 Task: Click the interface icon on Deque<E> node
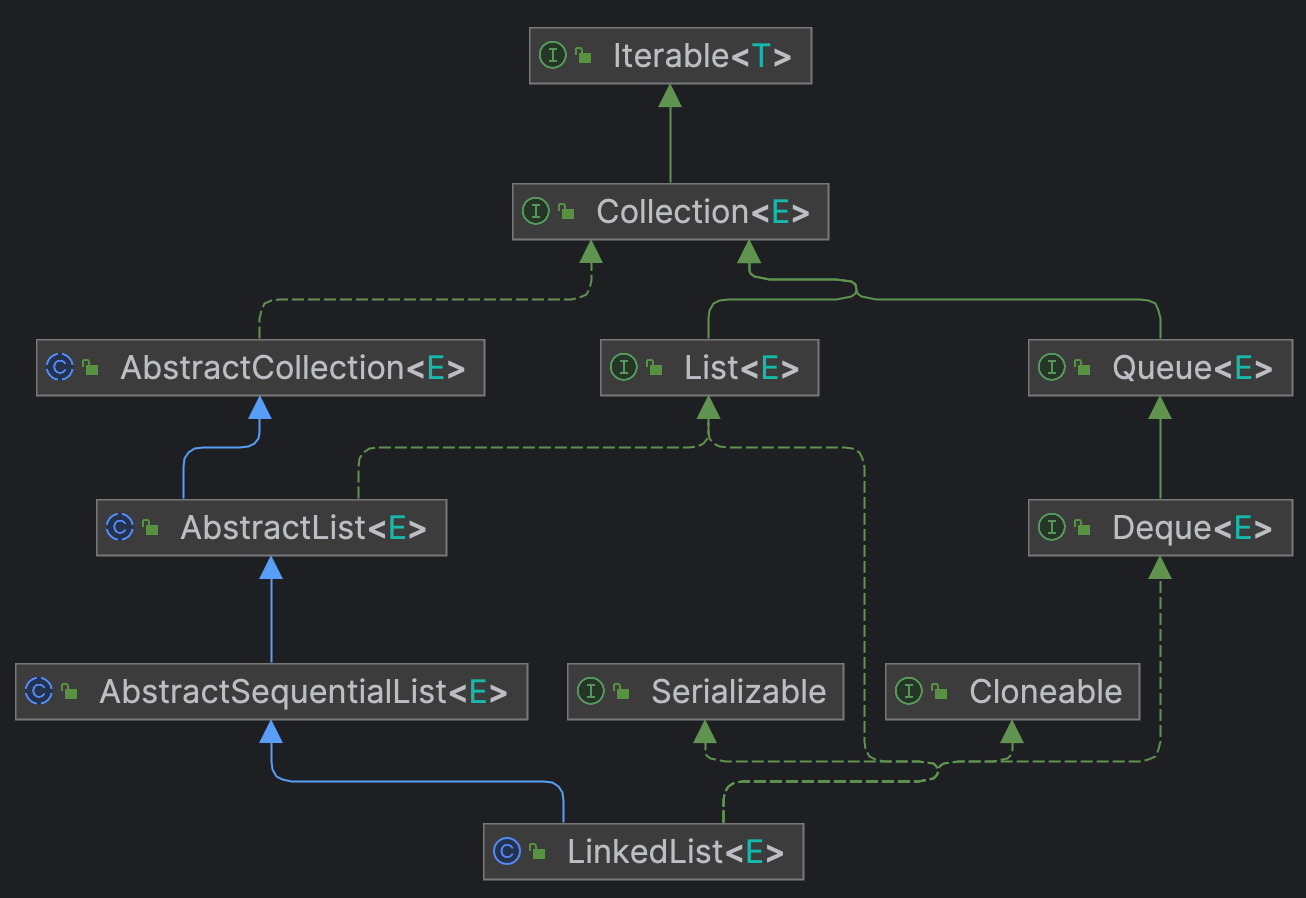1052,528
